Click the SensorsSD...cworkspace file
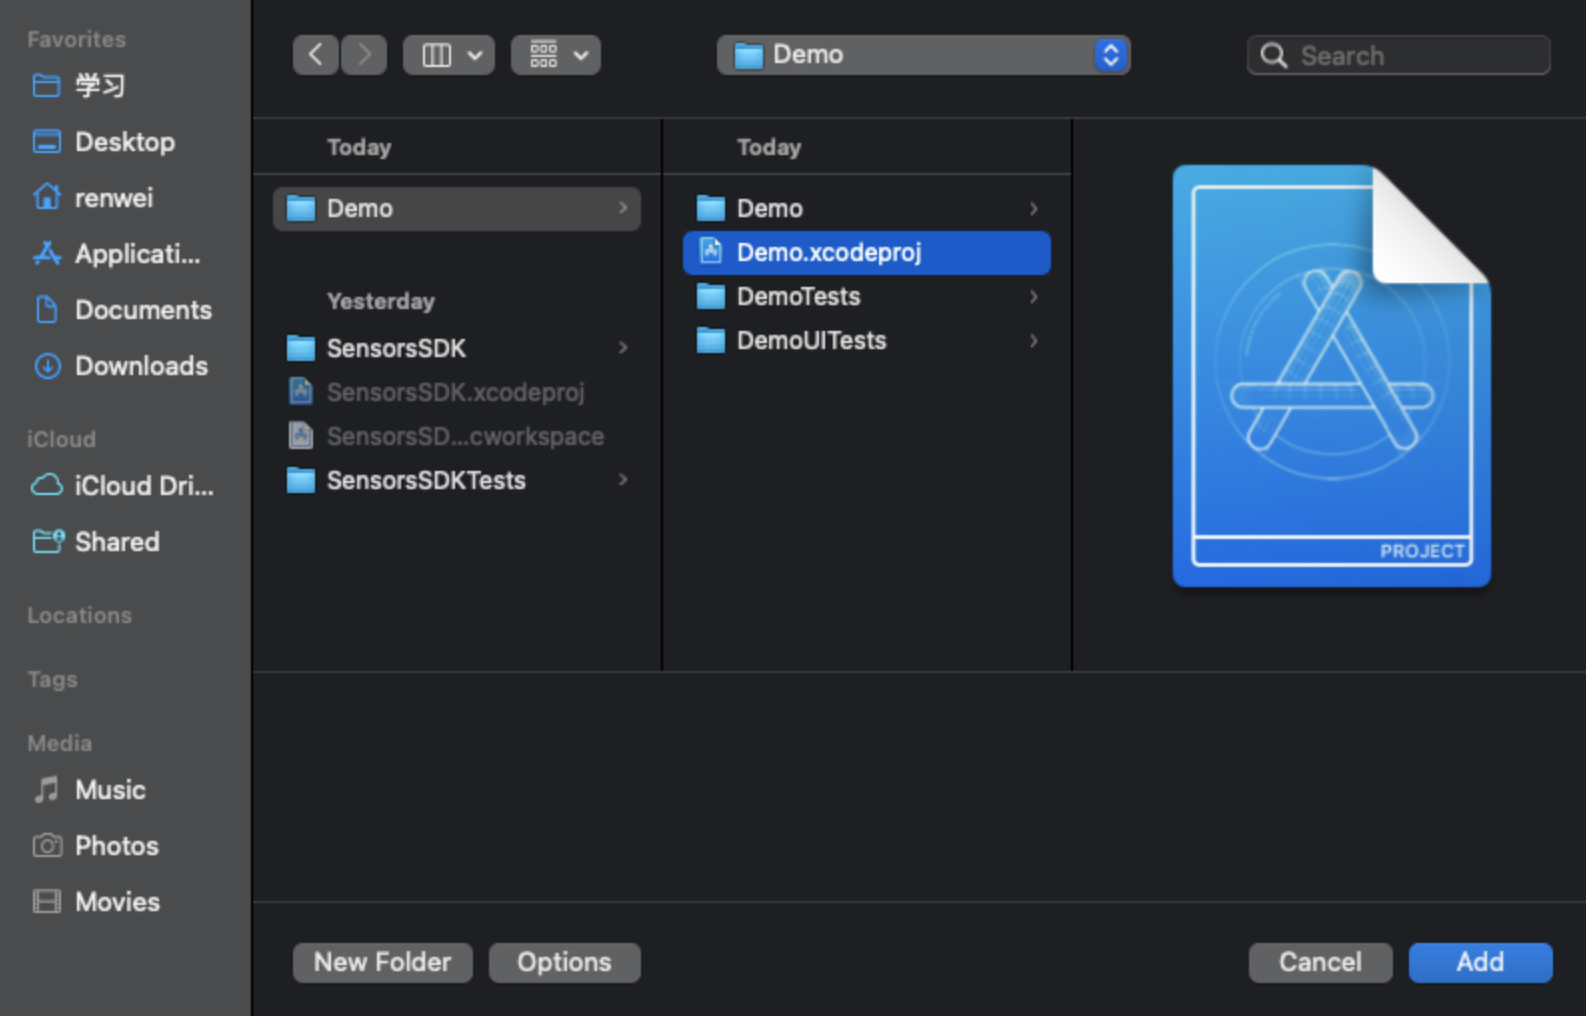The width and height of the screenshot is (1586, 1016). click(457, 436)
